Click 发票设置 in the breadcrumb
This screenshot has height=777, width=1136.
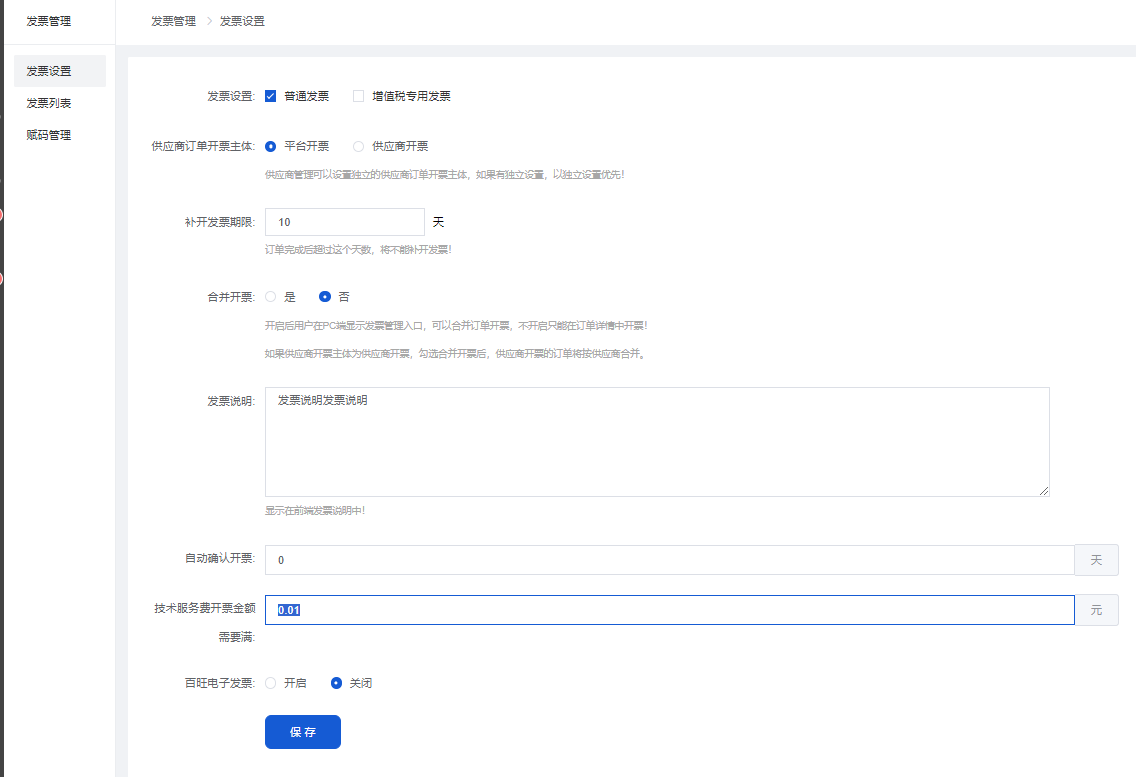pyautogui.click(x=242, y=21)
